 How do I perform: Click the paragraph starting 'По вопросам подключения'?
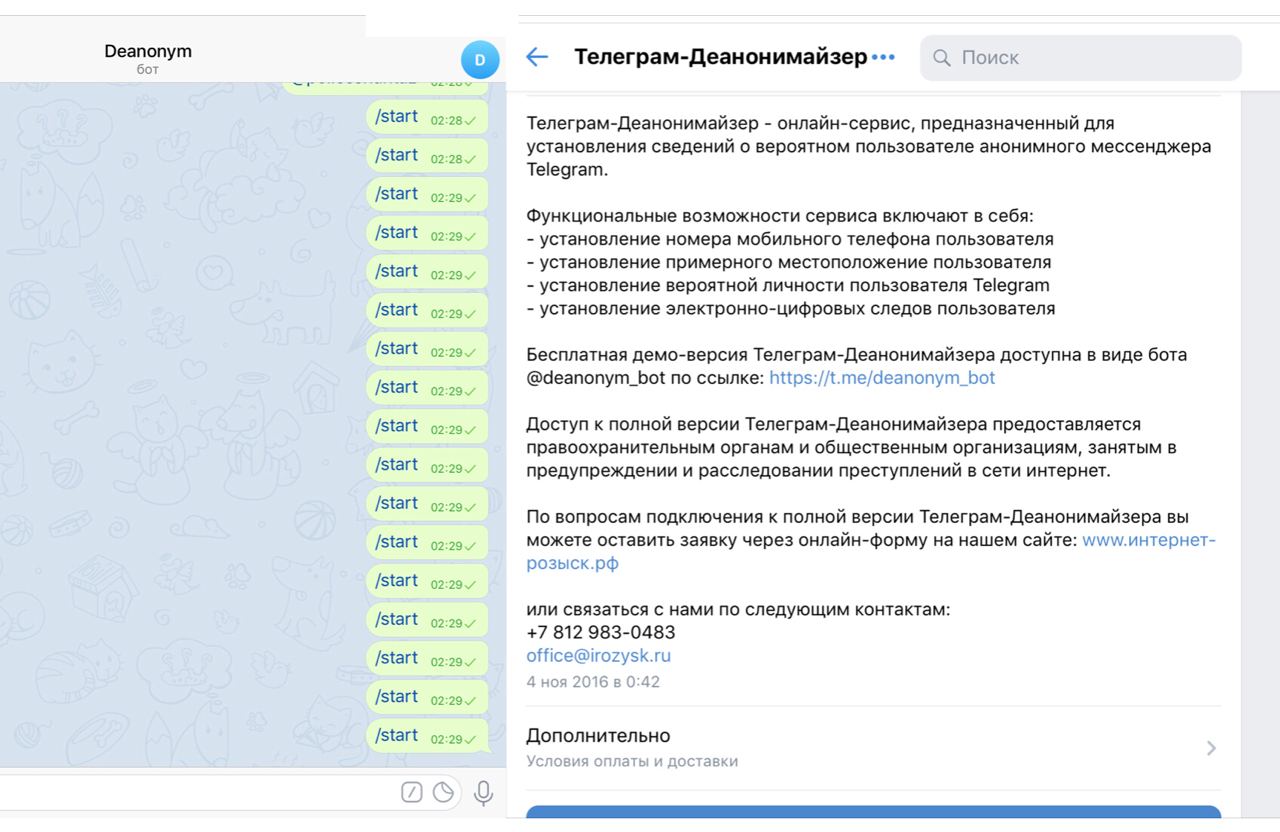[x=871, y=540]
